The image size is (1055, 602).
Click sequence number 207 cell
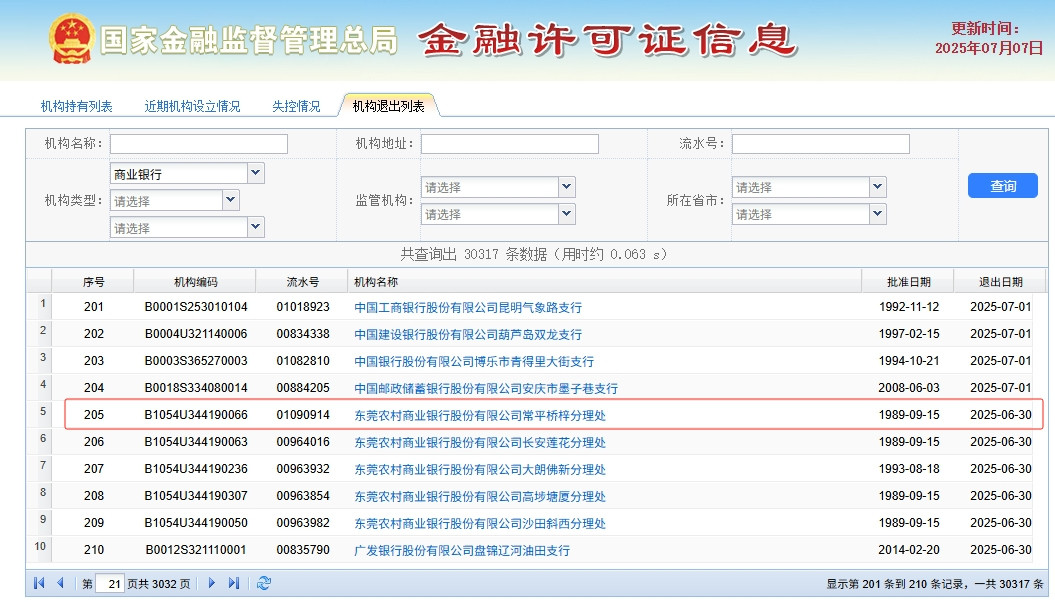click(94, 468)
